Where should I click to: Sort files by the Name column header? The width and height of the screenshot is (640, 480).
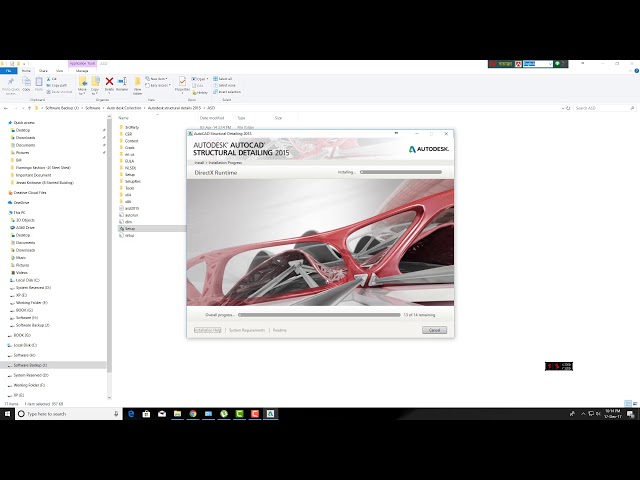[123, 118]
